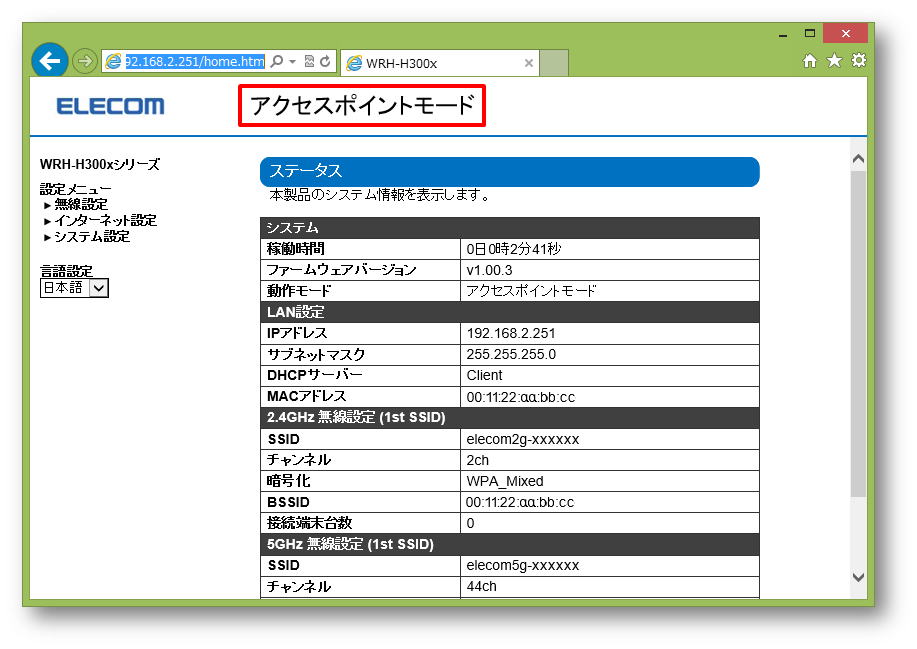Open address bar dropdown arrow

click(292, 61)
